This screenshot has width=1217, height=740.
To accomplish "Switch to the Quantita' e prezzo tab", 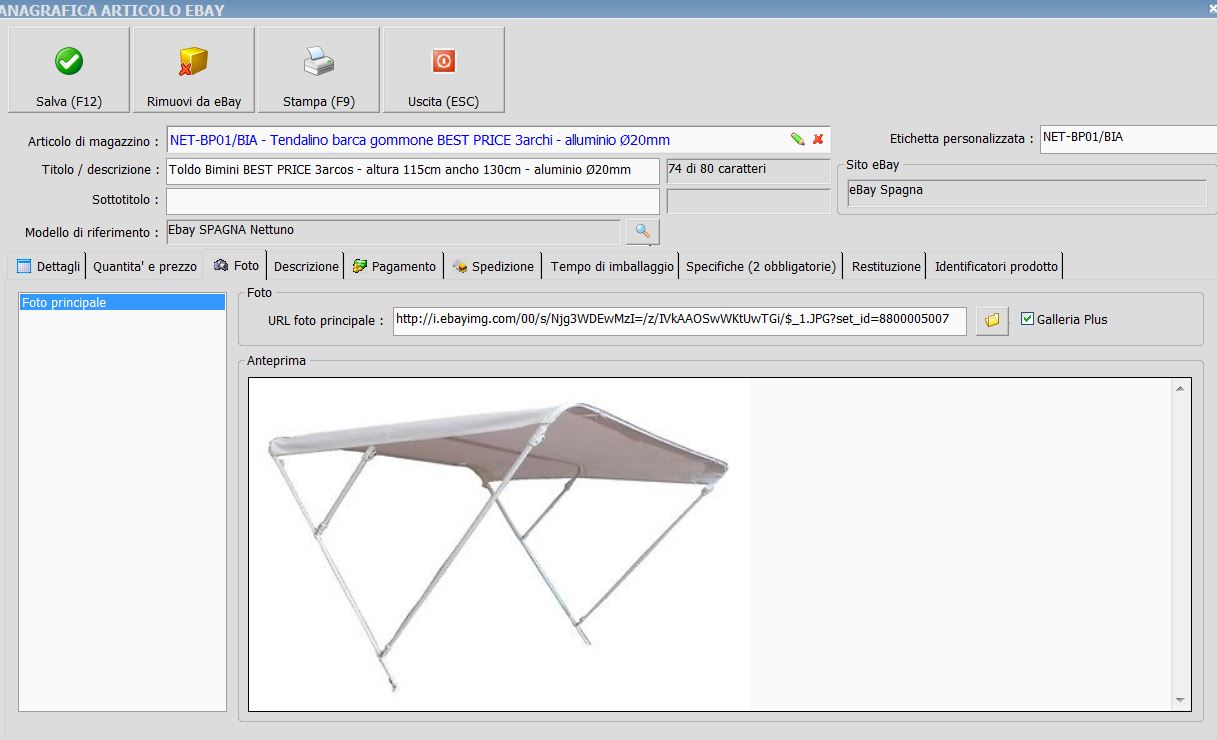I will click(145, 266).
